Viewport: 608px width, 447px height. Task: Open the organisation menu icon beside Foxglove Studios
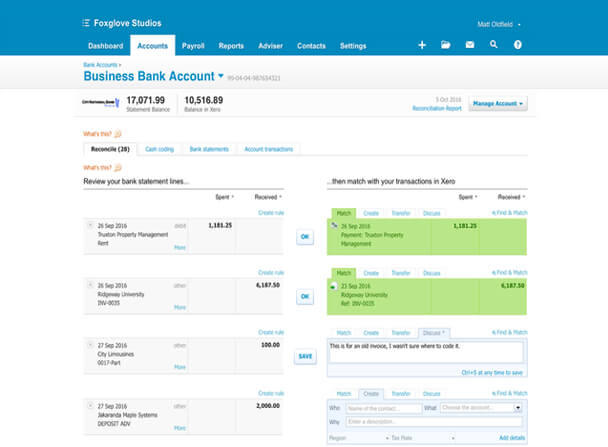(x=86, y=23)
